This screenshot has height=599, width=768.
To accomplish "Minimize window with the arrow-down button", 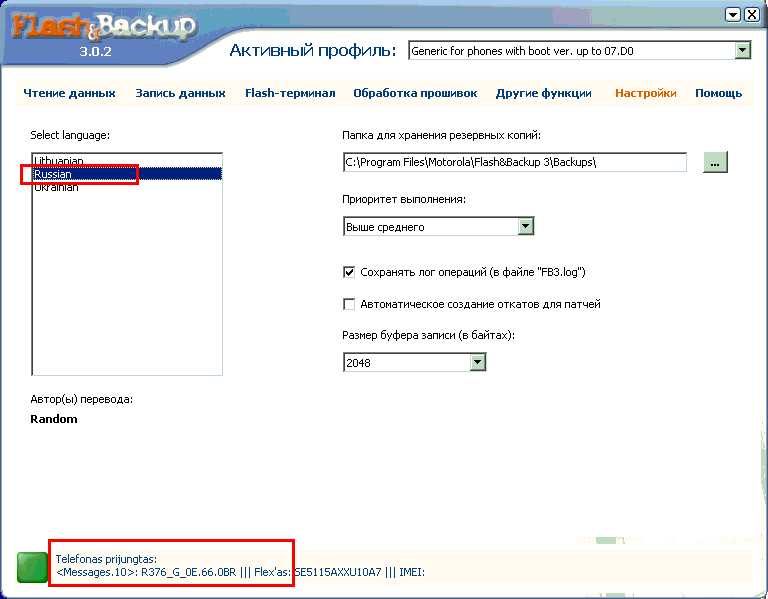I will [733, 15].
